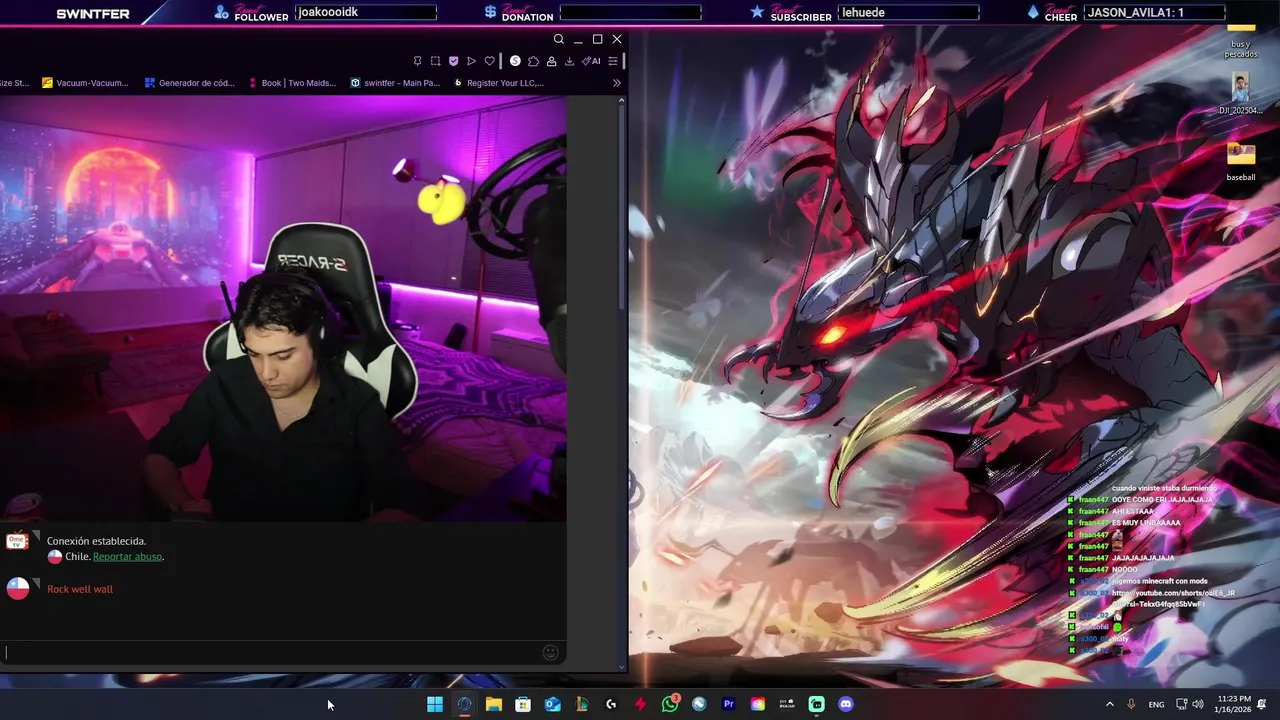
Task: Open the DJI_2025 desktop image file
Action: pyautogui.click(x=1241, y=95)
